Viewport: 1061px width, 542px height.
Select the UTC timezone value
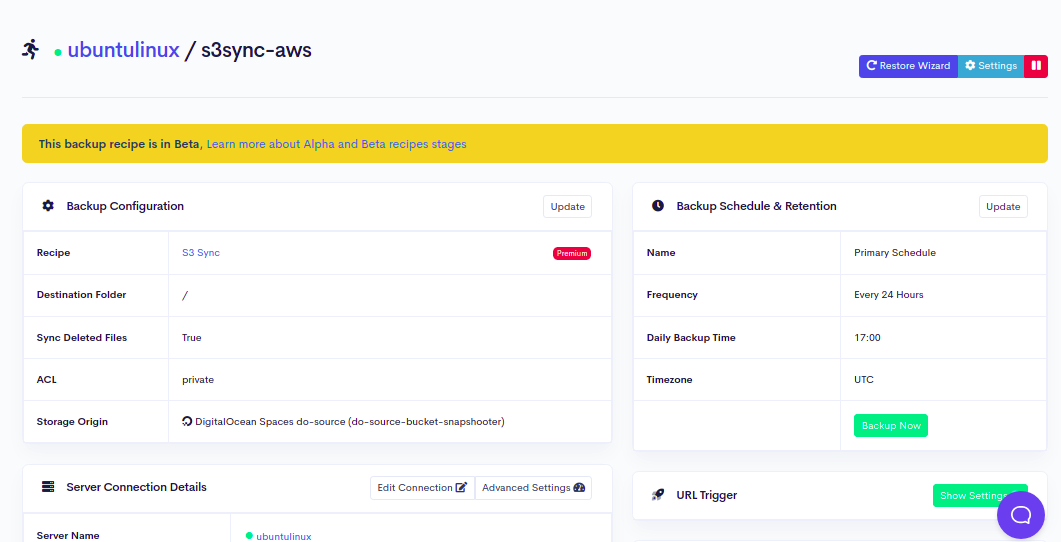[863, 380]
